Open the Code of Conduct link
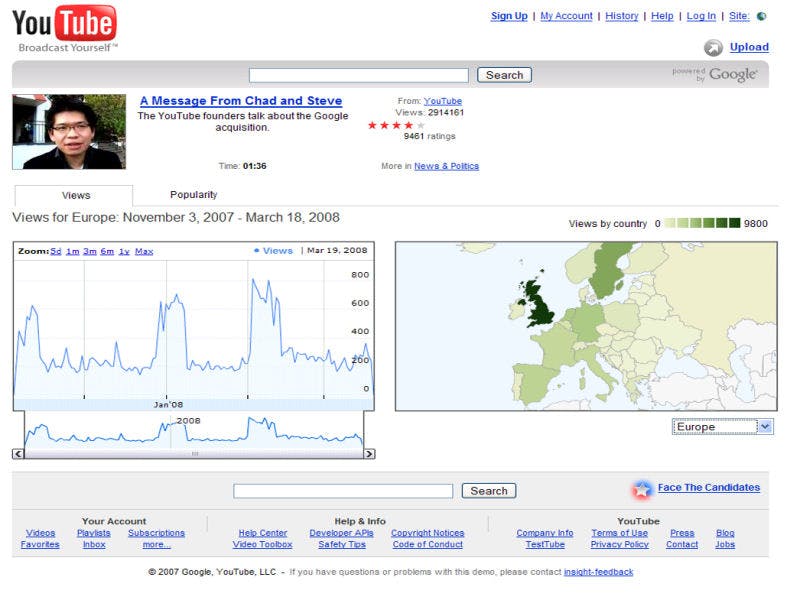Image resolution: width=800 pixels, height=600 pixels. 428,544
